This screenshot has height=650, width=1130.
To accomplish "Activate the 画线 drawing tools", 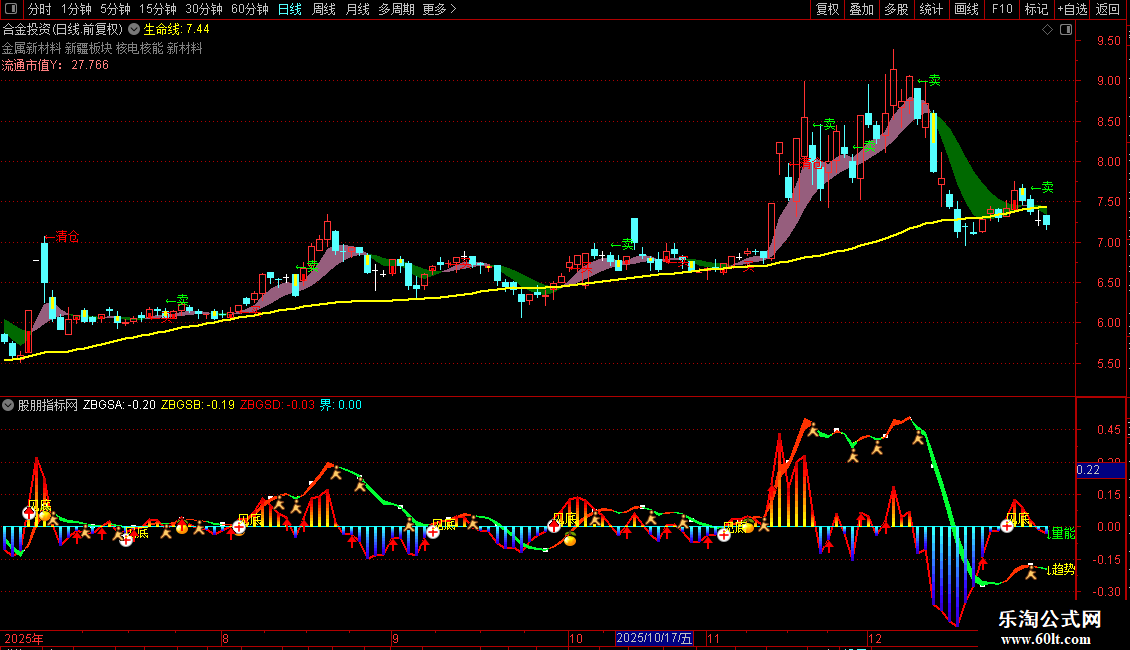I will point(966,9).
